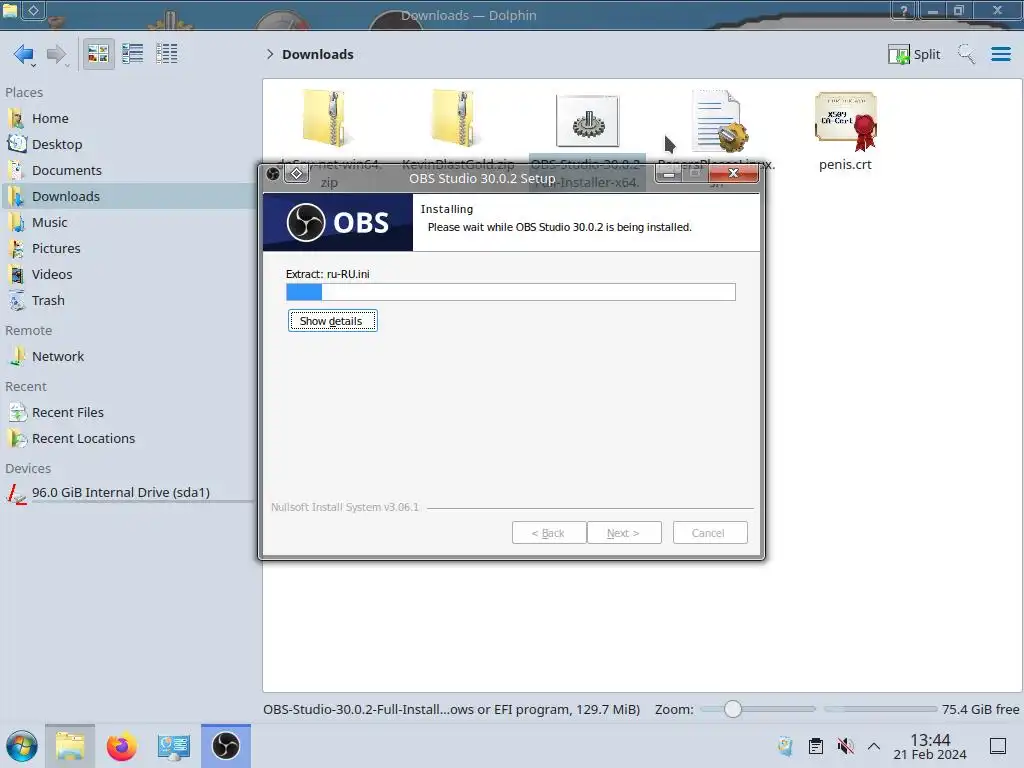Click the Next > button in installer
The height and width of the screenshot is (768, 1024).
(x=624, y=533)
